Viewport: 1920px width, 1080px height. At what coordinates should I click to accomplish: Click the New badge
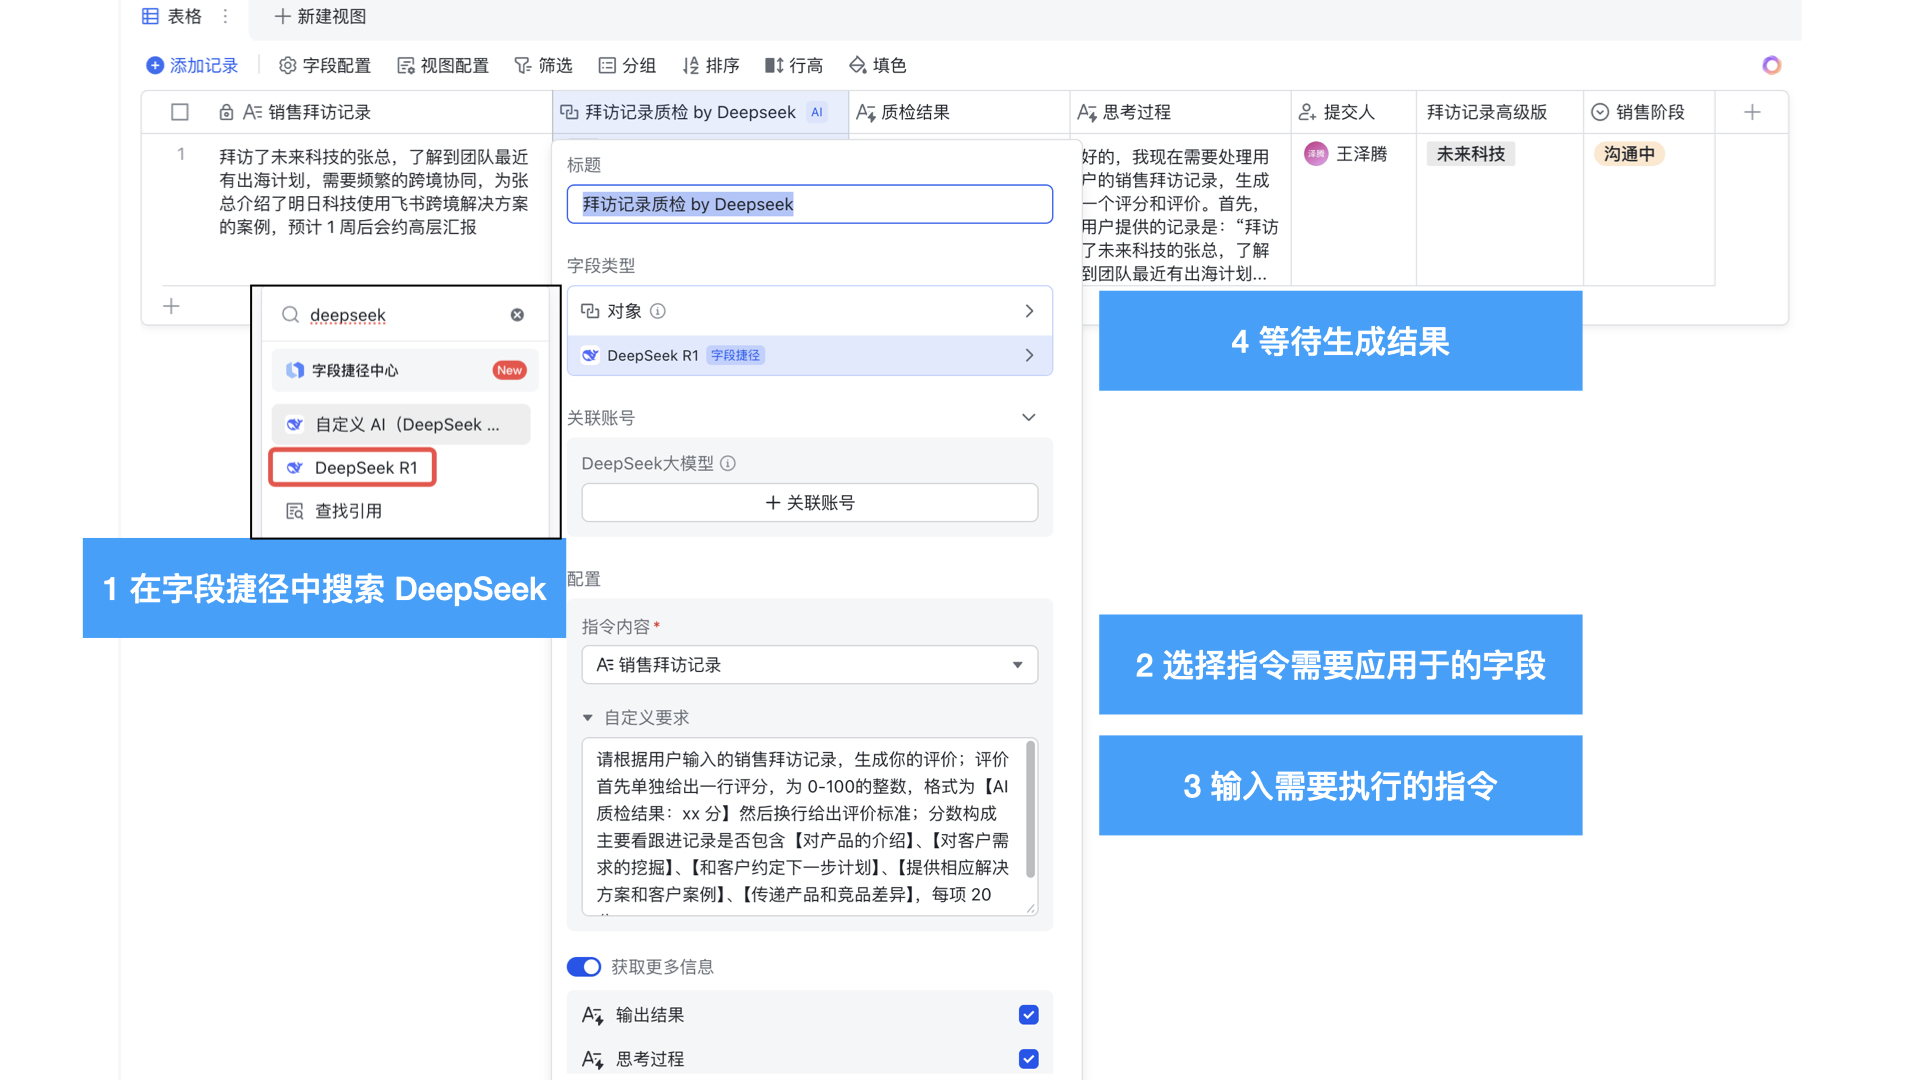click(509, 370)
